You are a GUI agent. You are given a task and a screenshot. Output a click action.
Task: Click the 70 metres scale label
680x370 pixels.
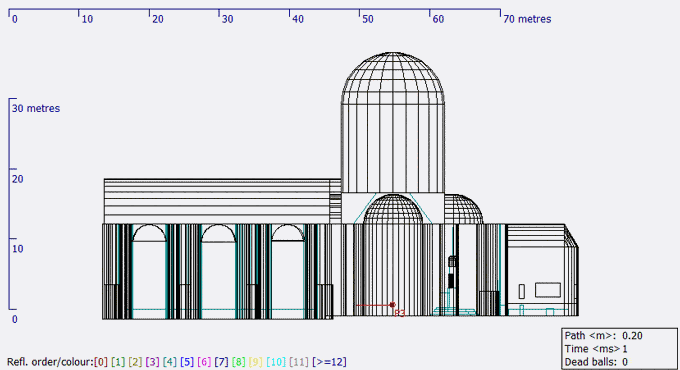(527, 19)
